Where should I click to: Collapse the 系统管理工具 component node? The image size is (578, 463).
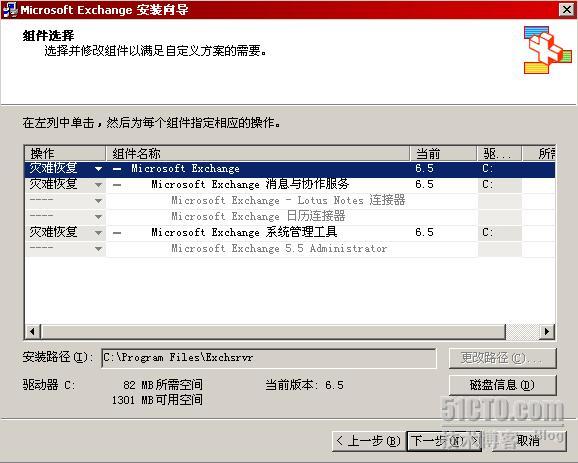coord(117,233)
